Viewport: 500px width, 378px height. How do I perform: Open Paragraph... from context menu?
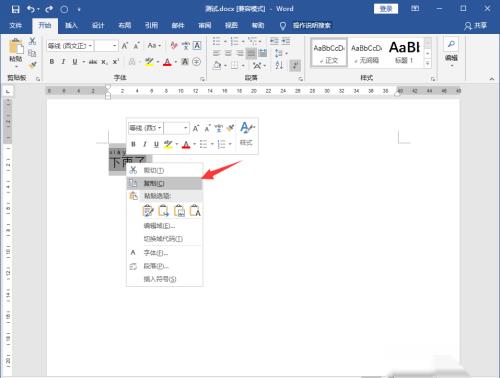pos(165,266)
